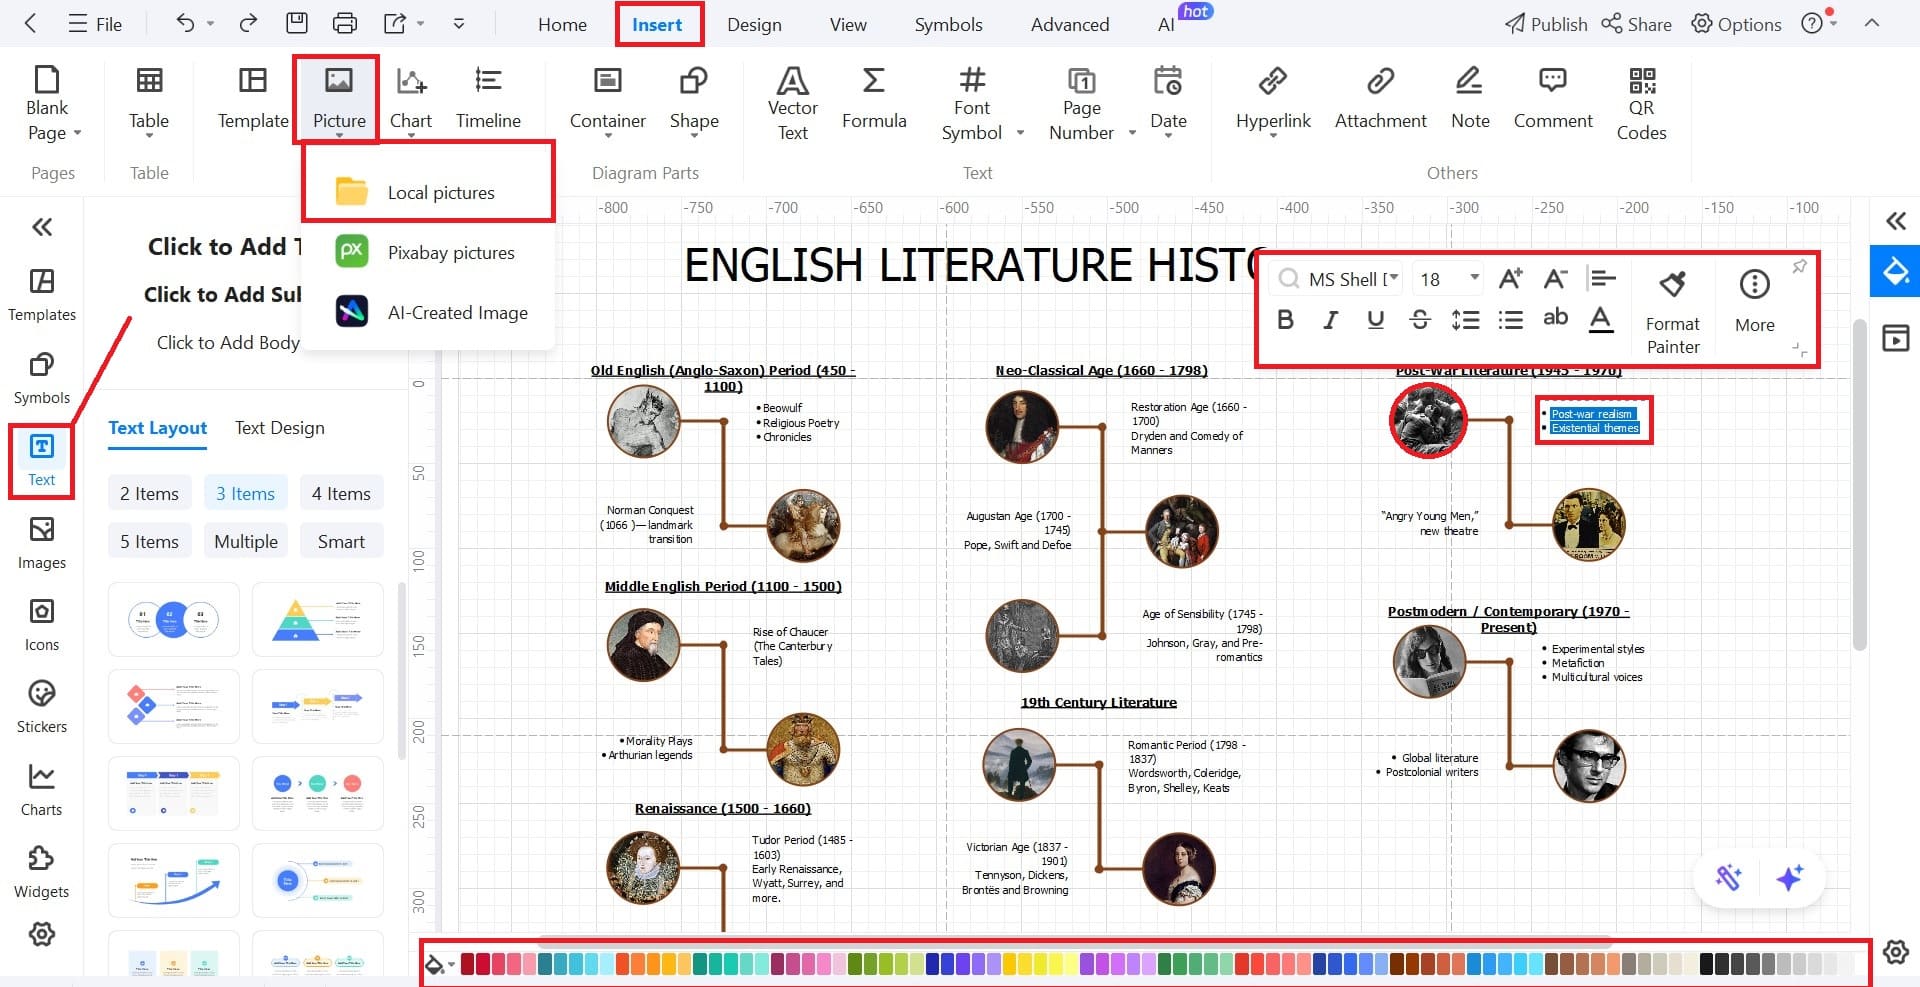Collapse the left sidebar panel
This screenshot has width=1920, height=987.
point(42,227)
